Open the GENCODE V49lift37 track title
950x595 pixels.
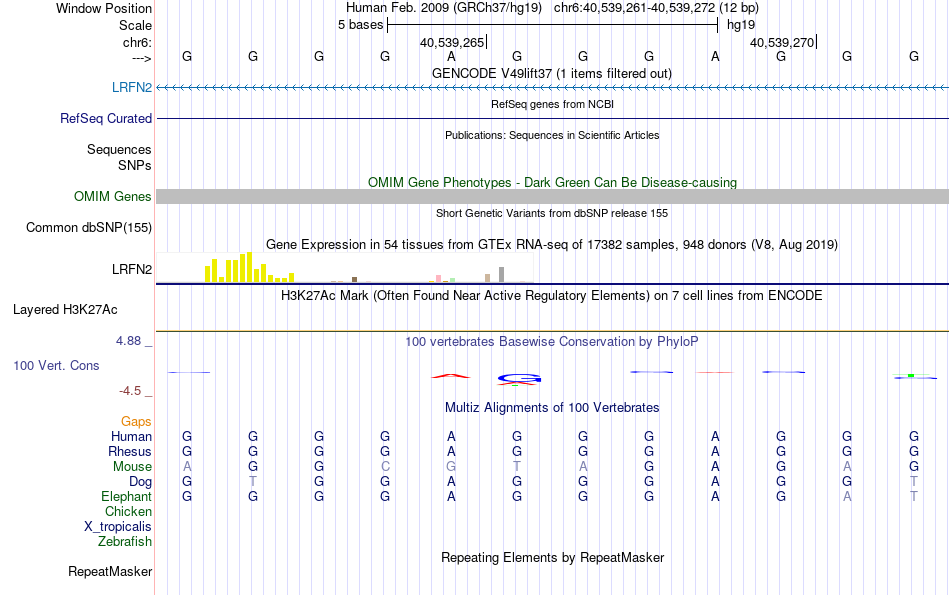pyautogui.click(x=551, y=73)
